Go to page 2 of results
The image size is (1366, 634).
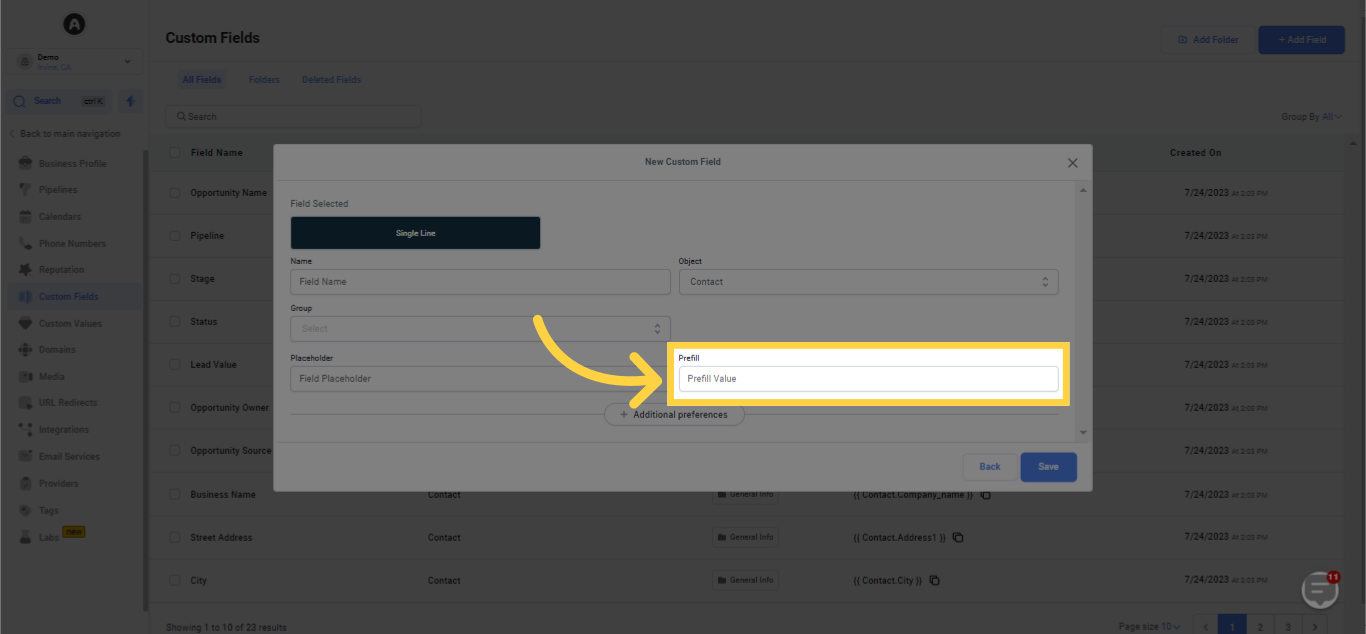click(x=1260, y=627)
